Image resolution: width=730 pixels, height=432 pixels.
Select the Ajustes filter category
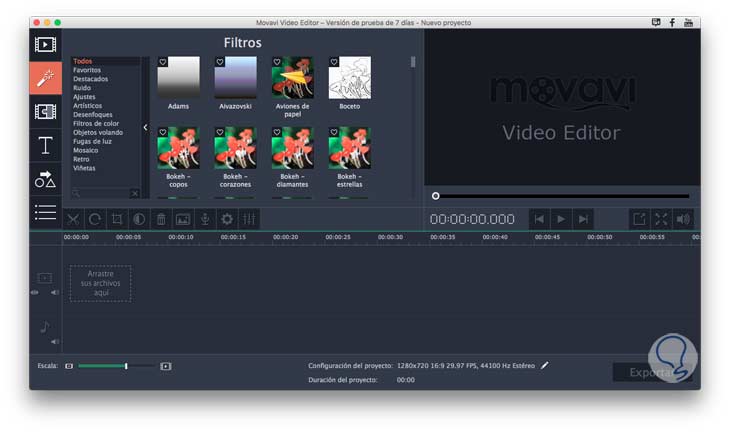[84, 97]
